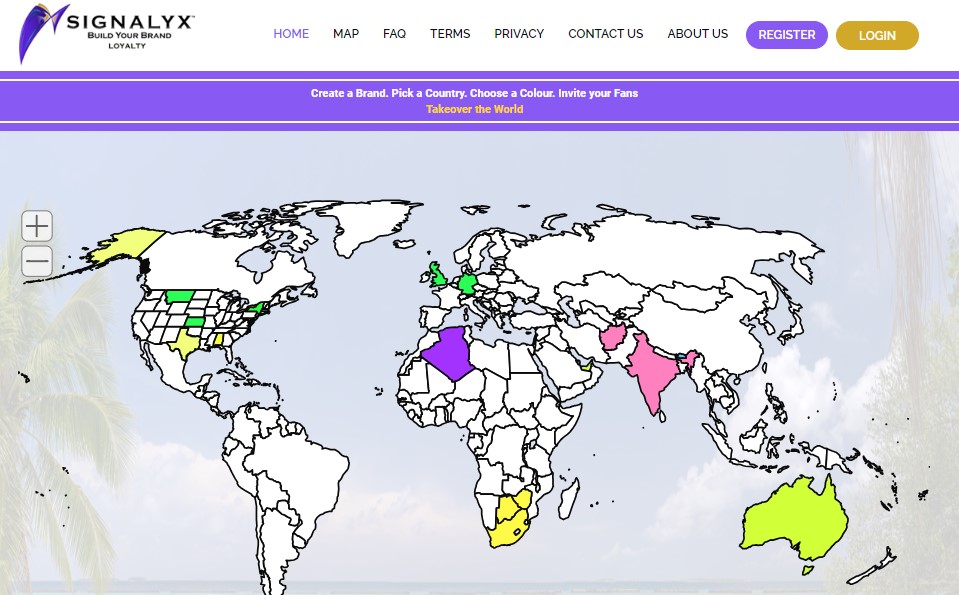View the PRIVACY page

(519, 33)
